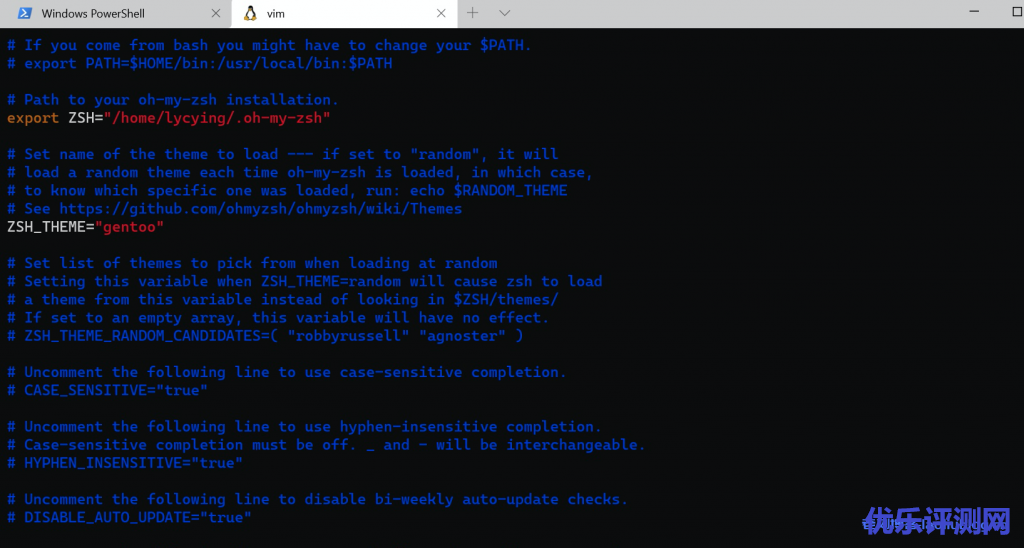The height and width of the screenshot is (548, 1024).
Task: Click the CASE_SENSITIVE="true" commented line
Action: click(x=115, y=390)
